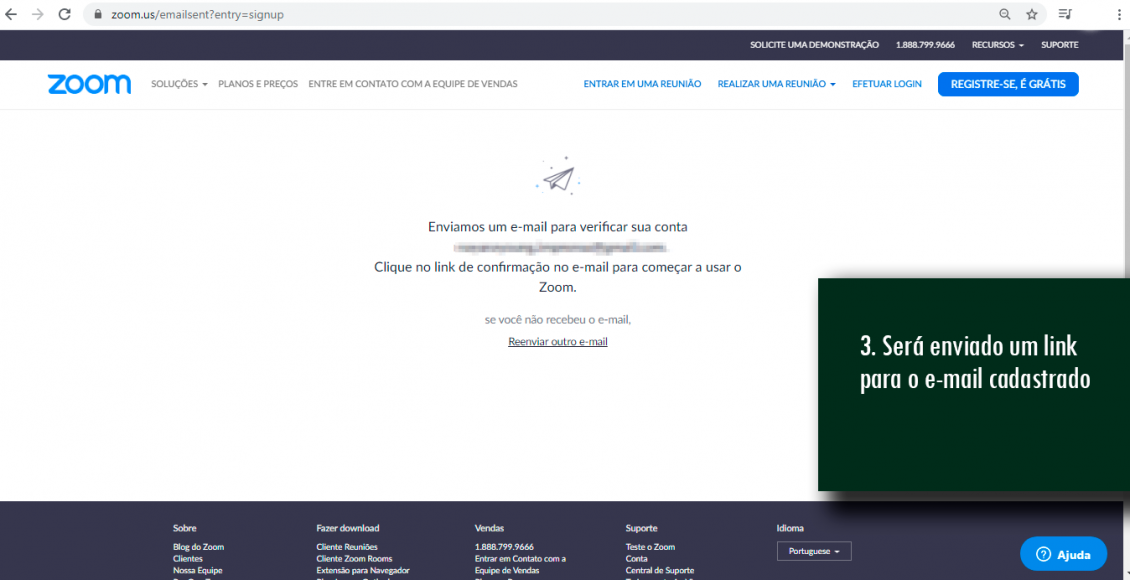Open Teste o Zoom footer link
This screenshot has height=580, width=1130.
(x=650, y=547)
